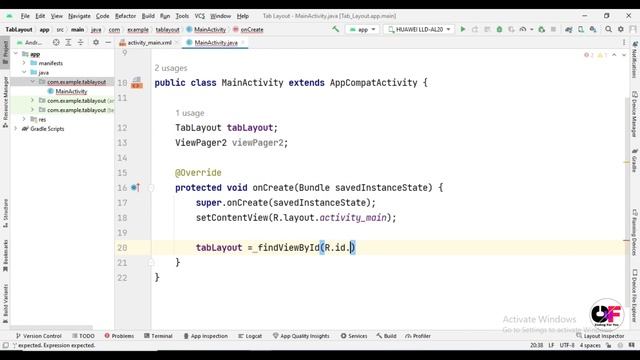Image resolution: width=640 pixels, height=360 pixels.
Task: Switch to activity_main.xml tab
Action: (149, 42)
